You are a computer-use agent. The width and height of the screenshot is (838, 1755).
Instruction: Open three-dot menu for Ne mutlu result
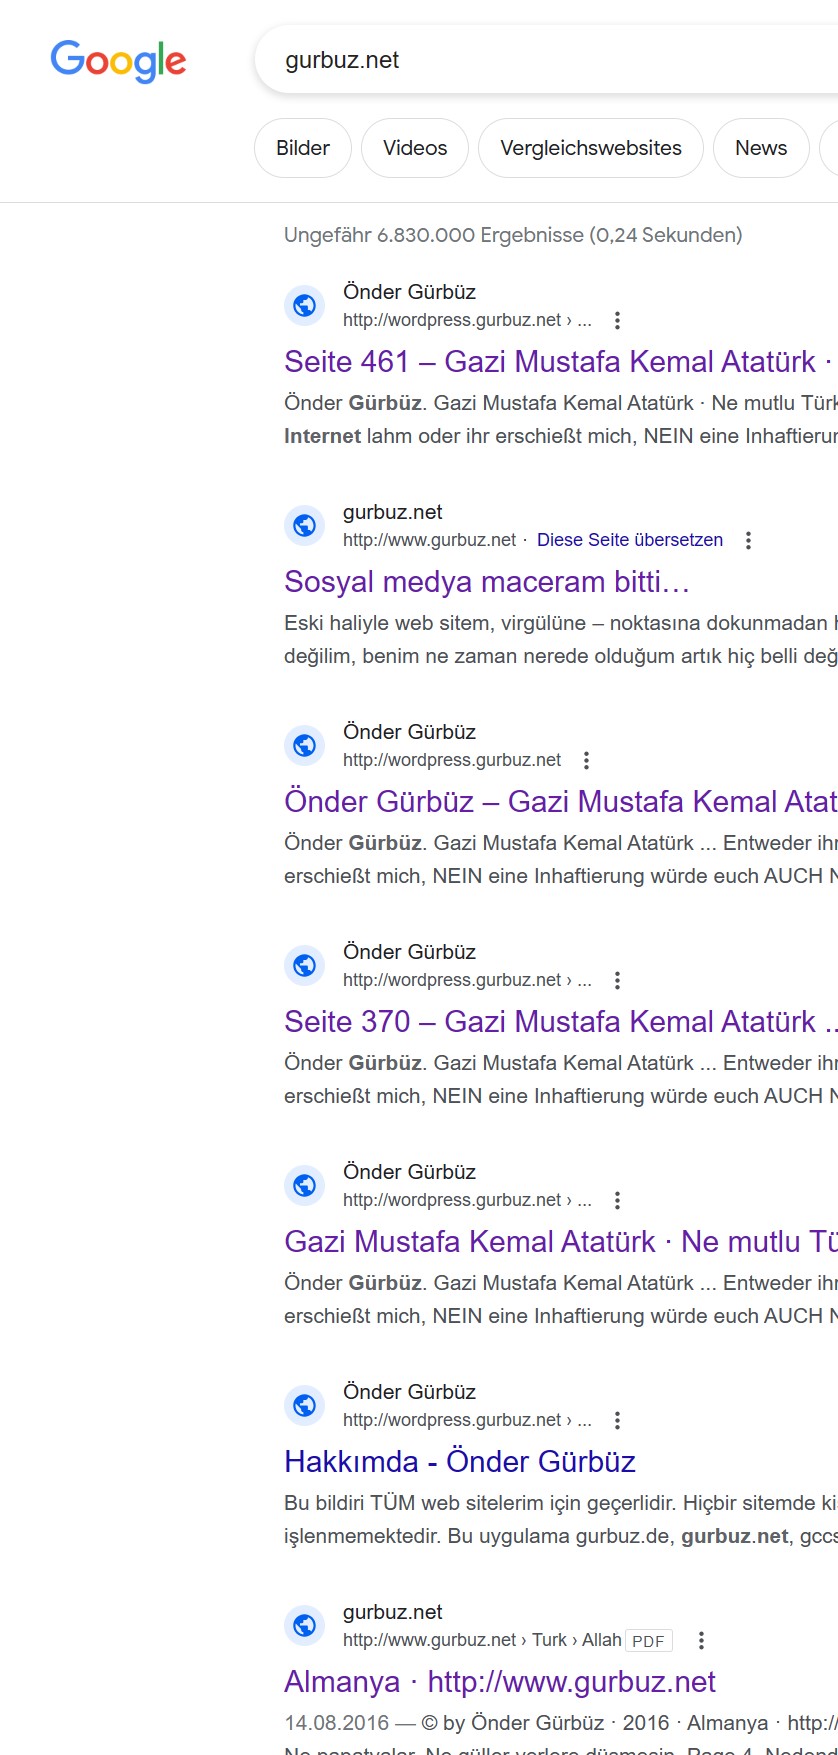click(x=617, y=1200)
